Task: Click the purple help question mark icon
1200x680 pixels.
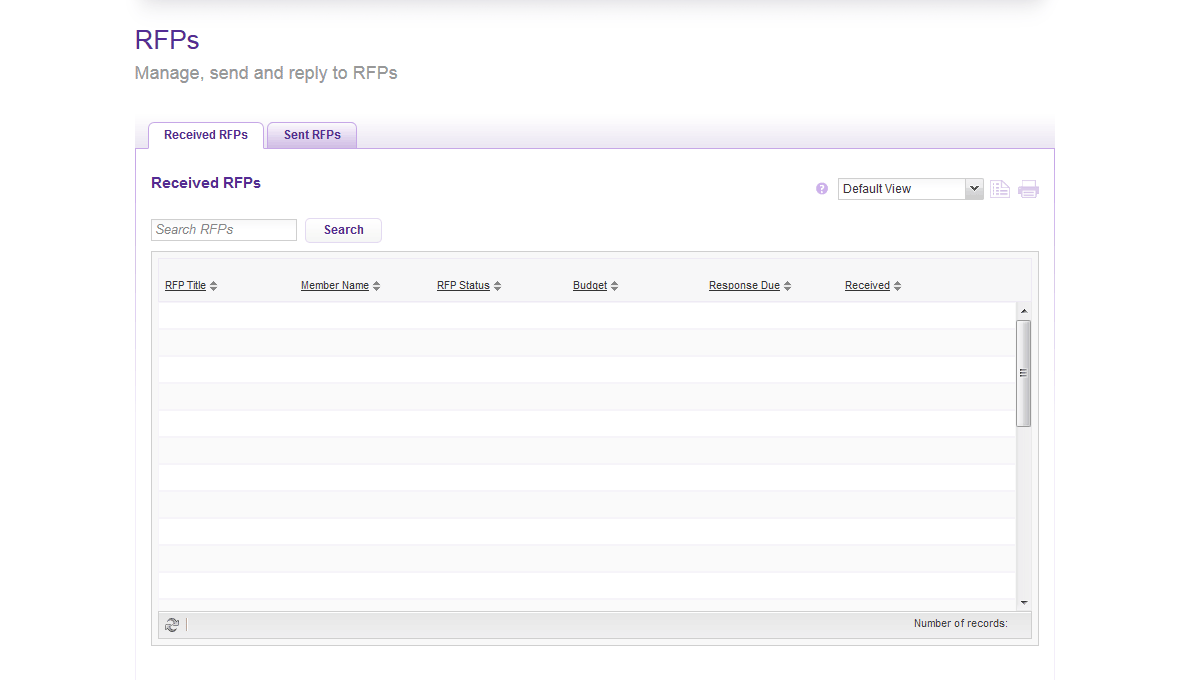Action: click(822, 189)
